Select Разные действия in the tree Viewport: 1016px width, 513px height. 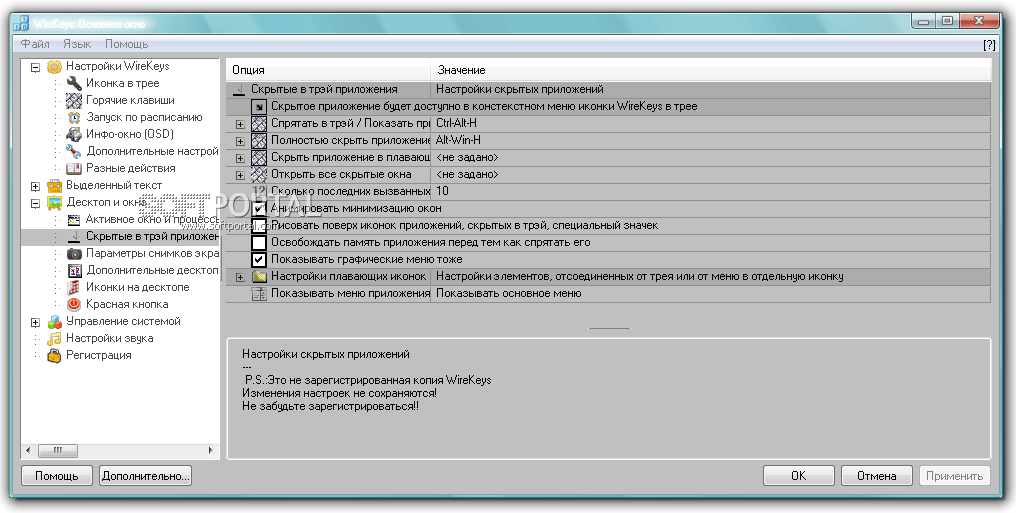(131, 168)
